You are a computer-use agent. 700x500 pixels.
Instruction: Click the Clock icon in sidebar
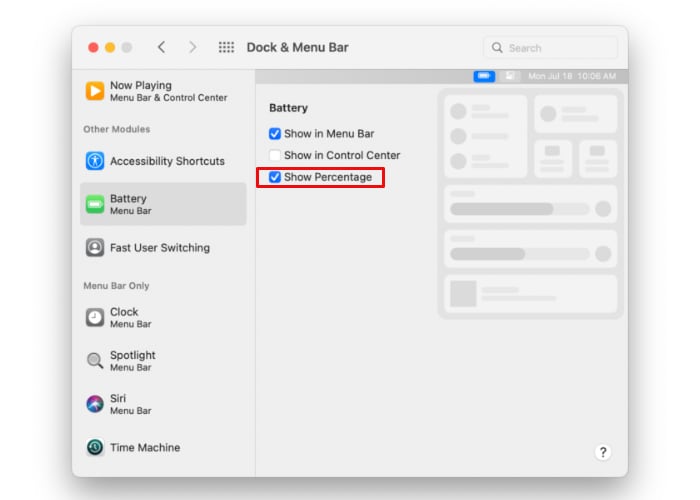point(95,317)
